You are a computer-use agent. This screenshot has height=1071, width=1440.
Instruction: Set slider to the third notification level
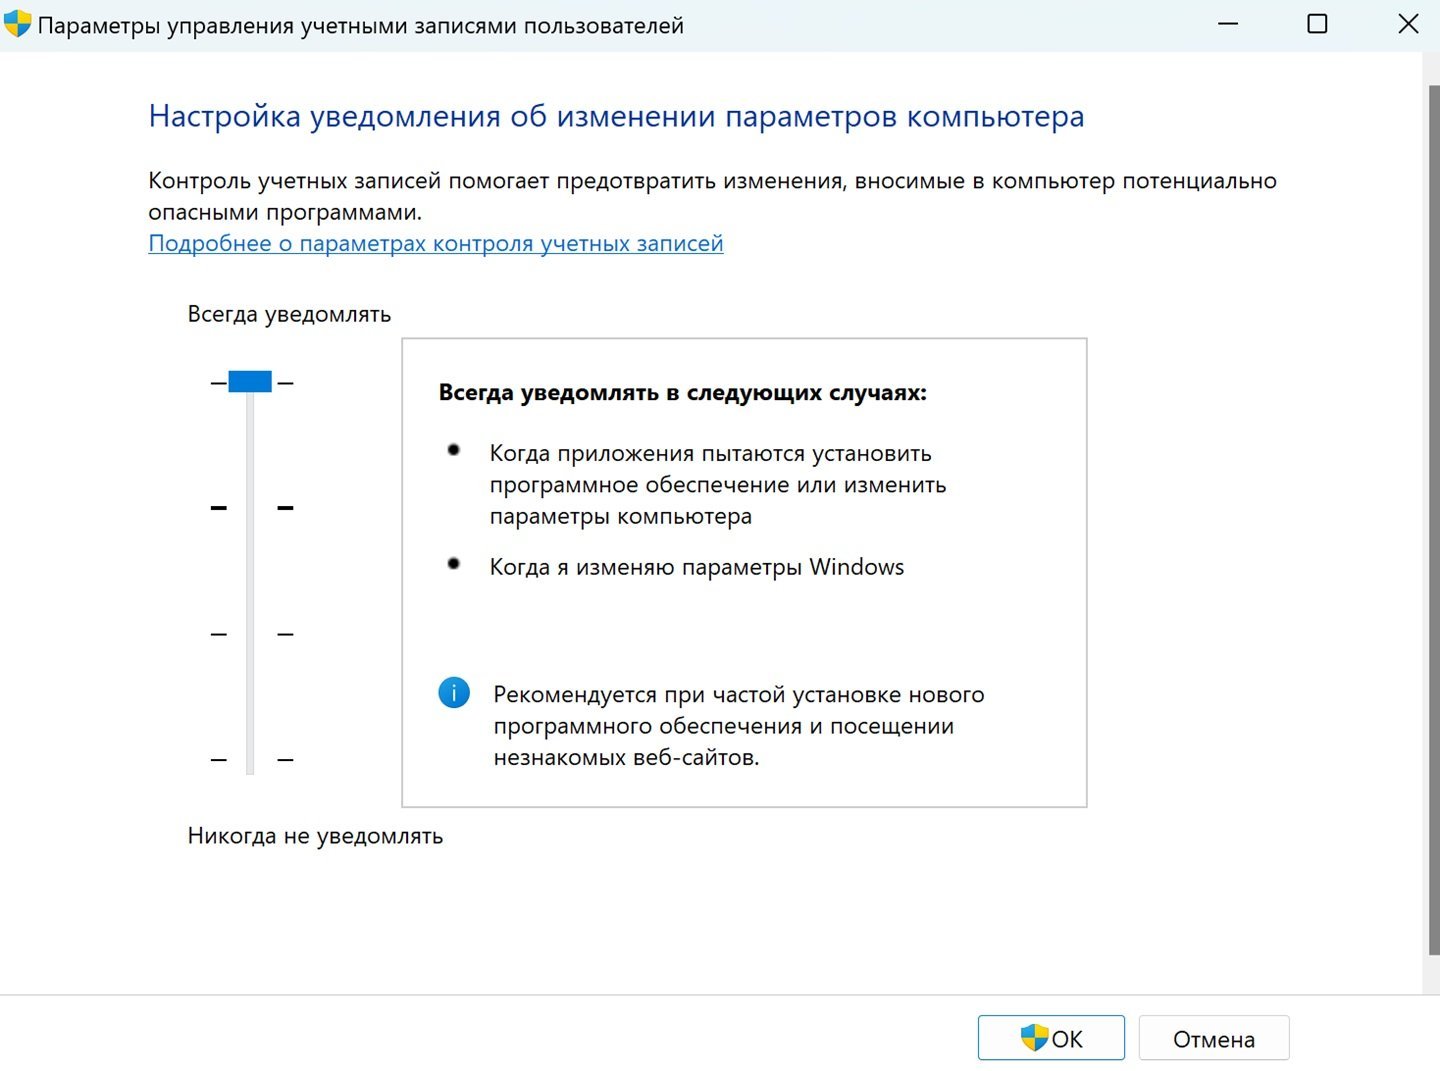pos(250,634)
